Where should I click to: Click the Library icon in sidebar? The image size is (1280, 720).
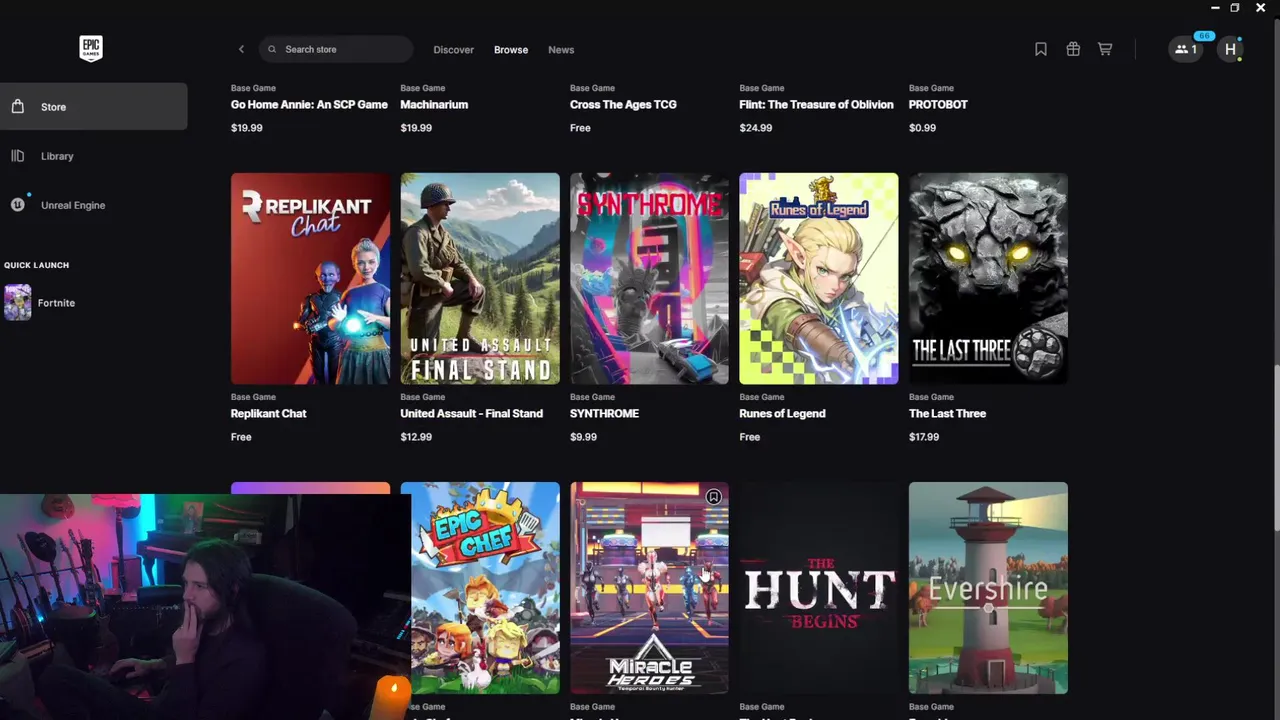tap(17, 155)
